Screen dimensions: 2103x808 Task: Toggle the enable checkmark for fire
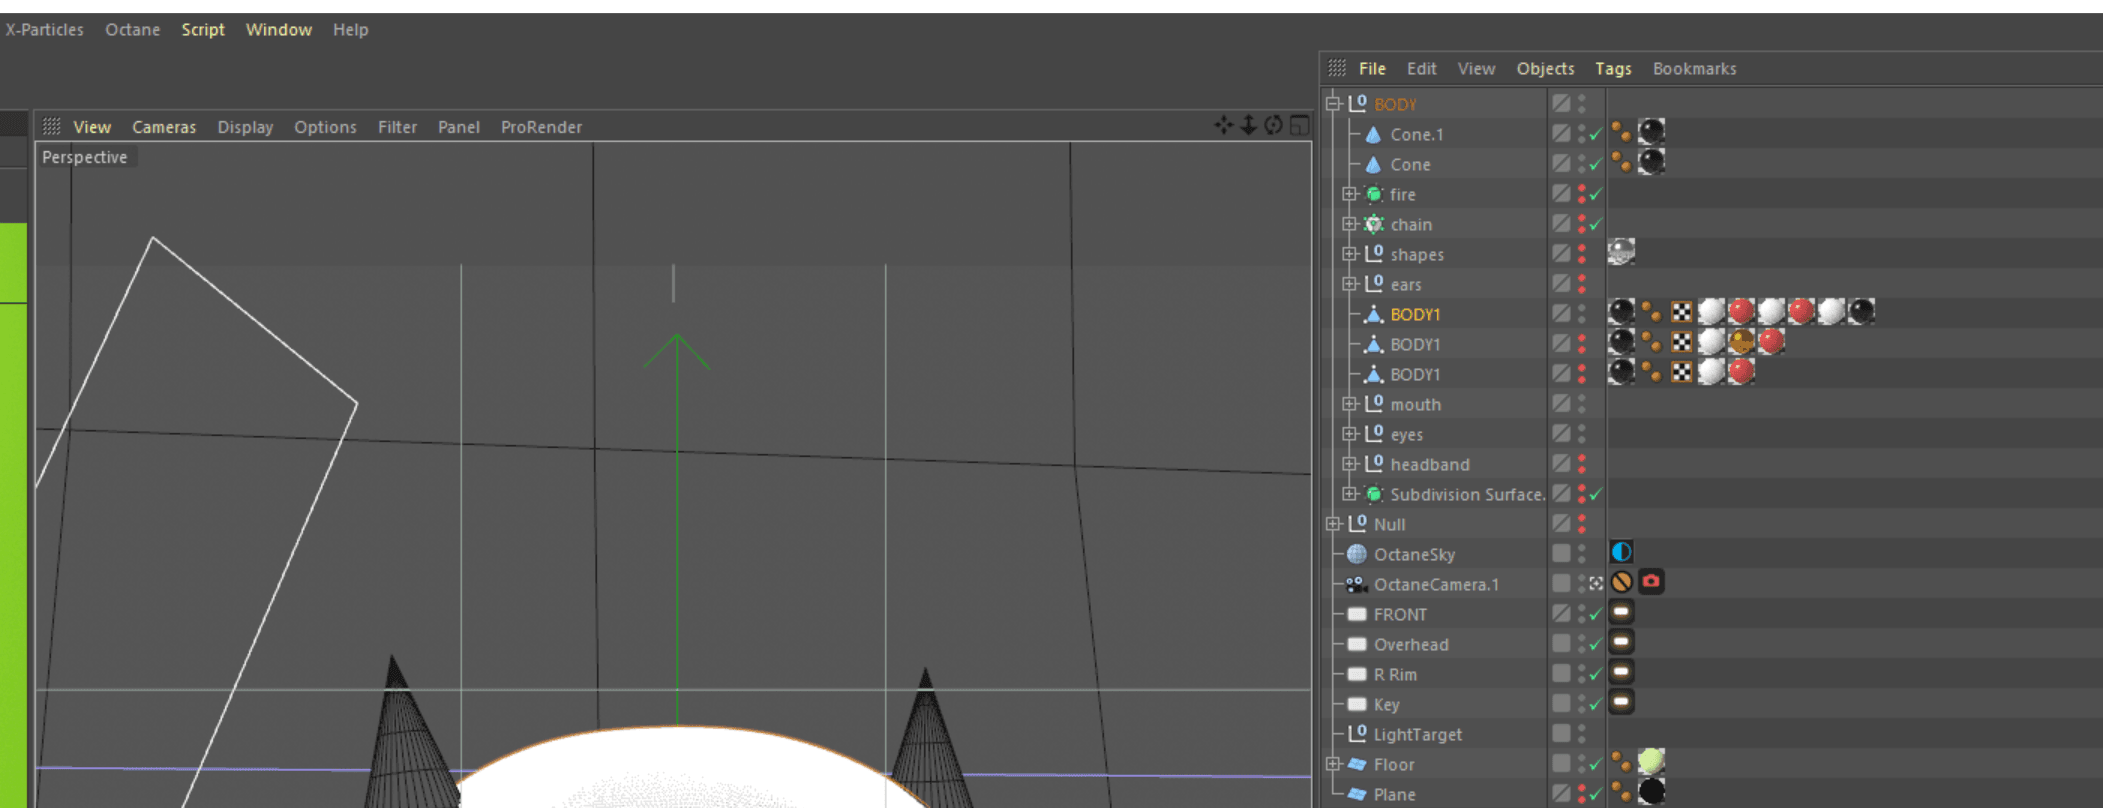click(1596, 194)
